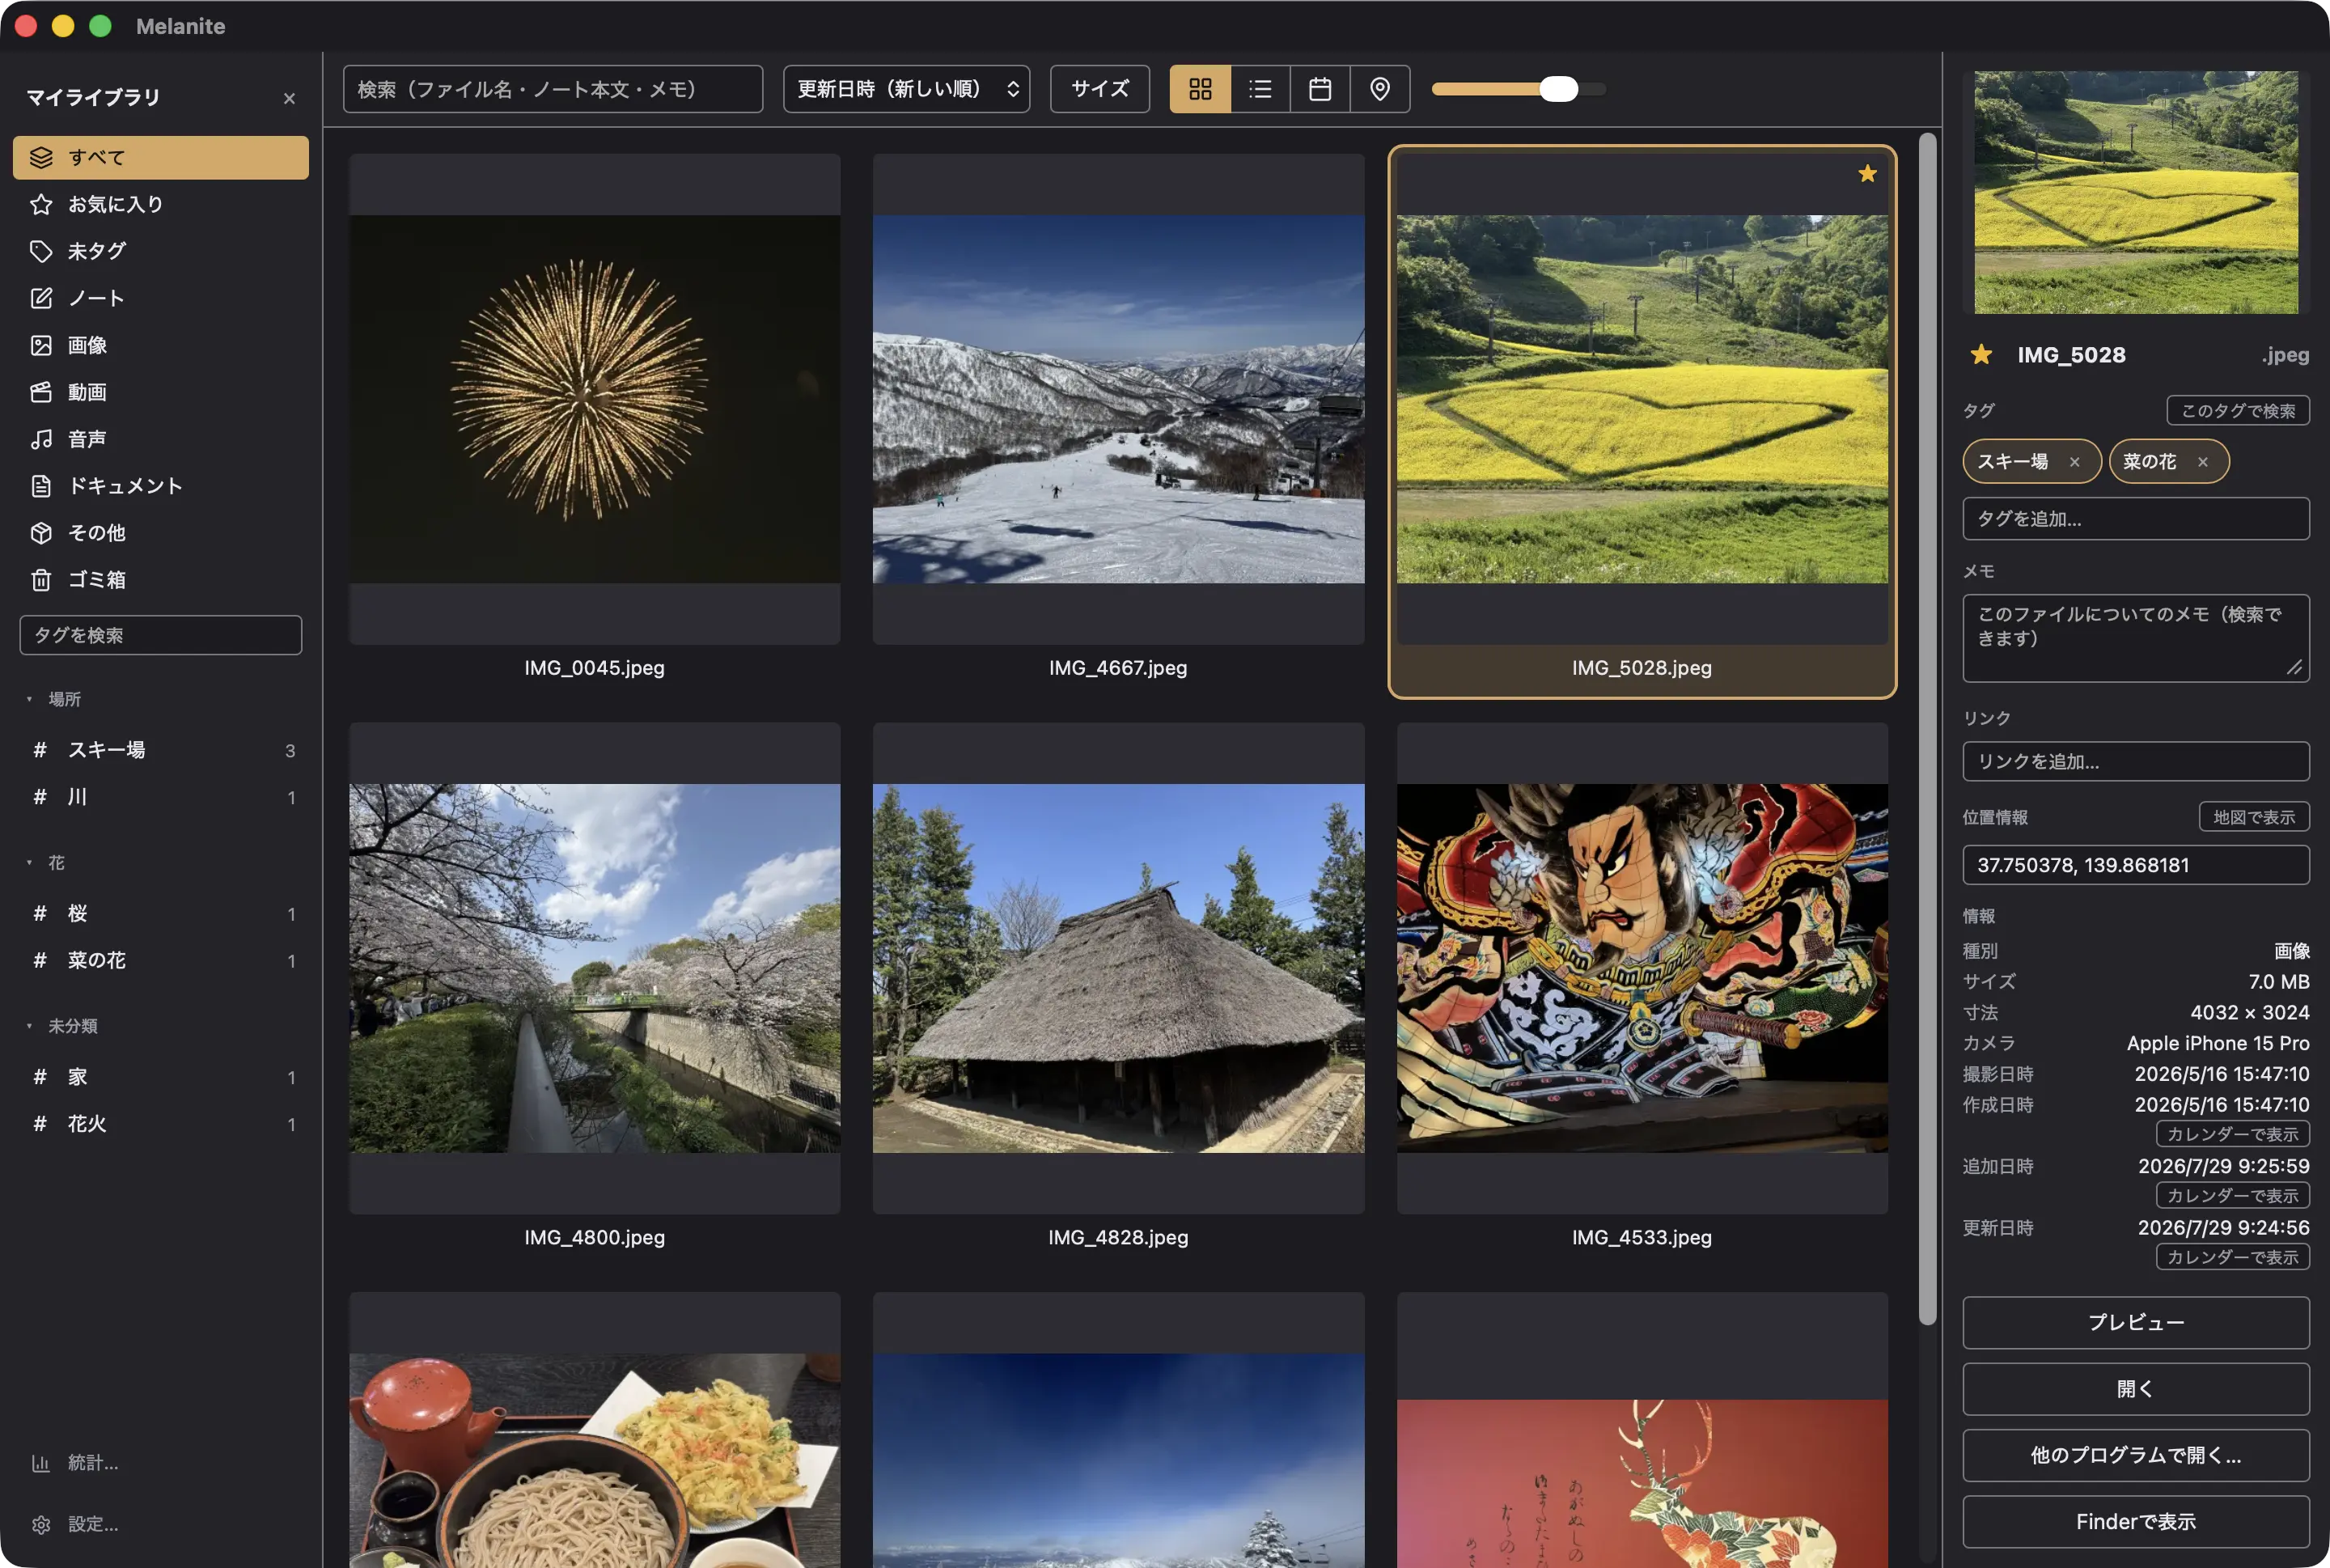Screen dimensions: 2330x1568
Task: Switch to grid view
Action: 1200,89
